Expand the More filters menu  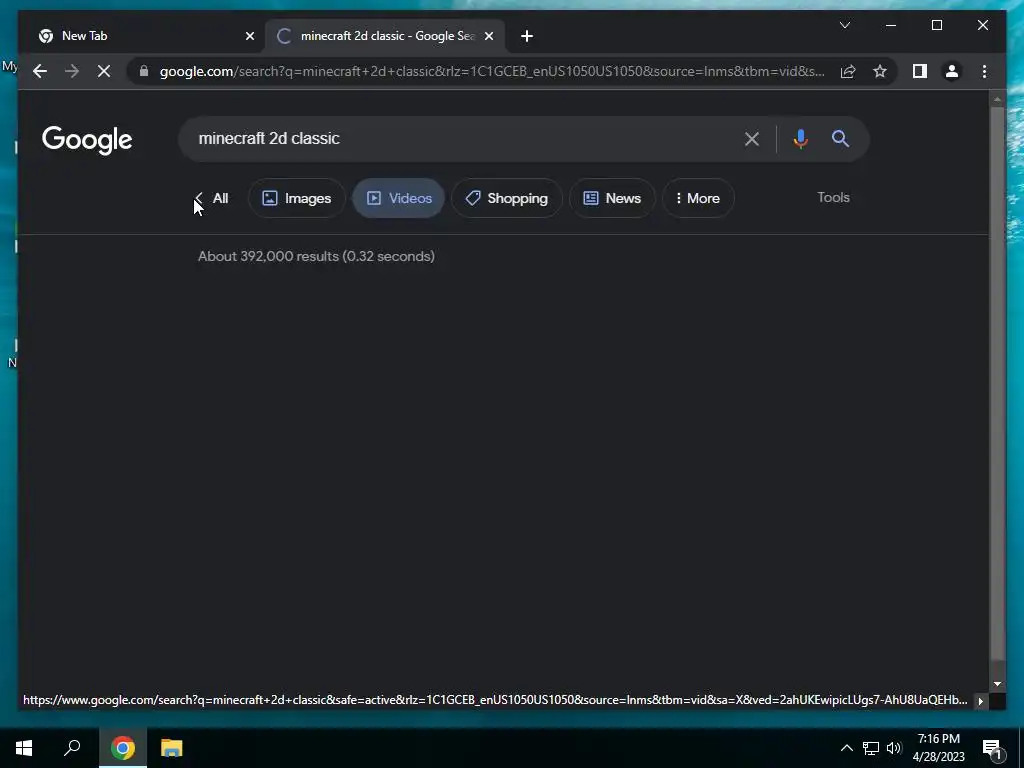[698, 198]
